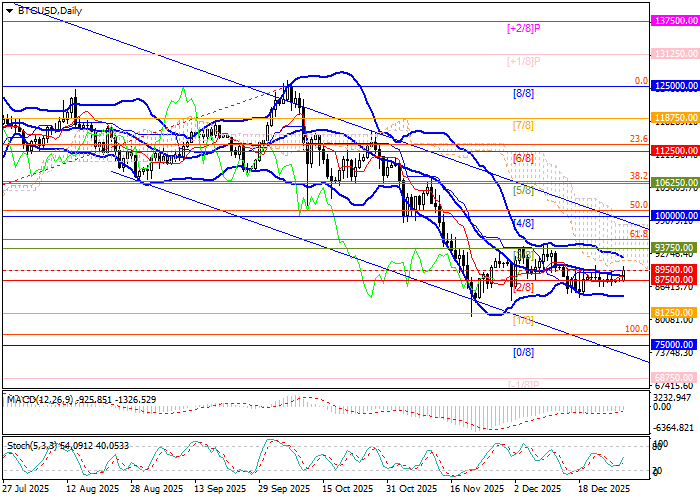Image resolution: width=700 pixels, height=500 pixels.
Task: Select the 137500.00 magenta price label
Action: coord(675,21)
